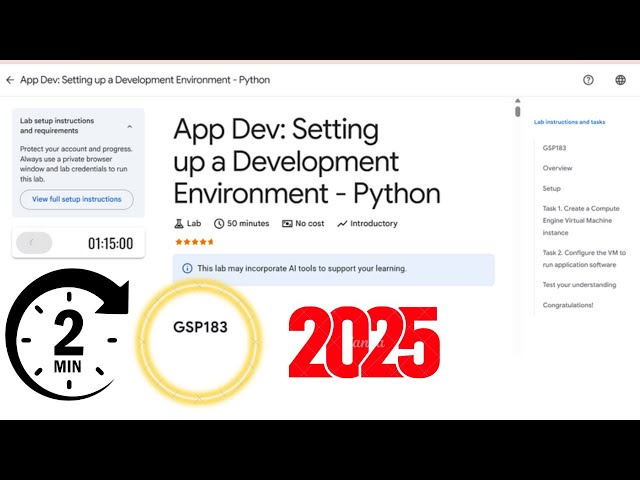Viewport: 640px width, 480px height.
Task: Click the No cost money icon
Action: (x=287, y=224)
